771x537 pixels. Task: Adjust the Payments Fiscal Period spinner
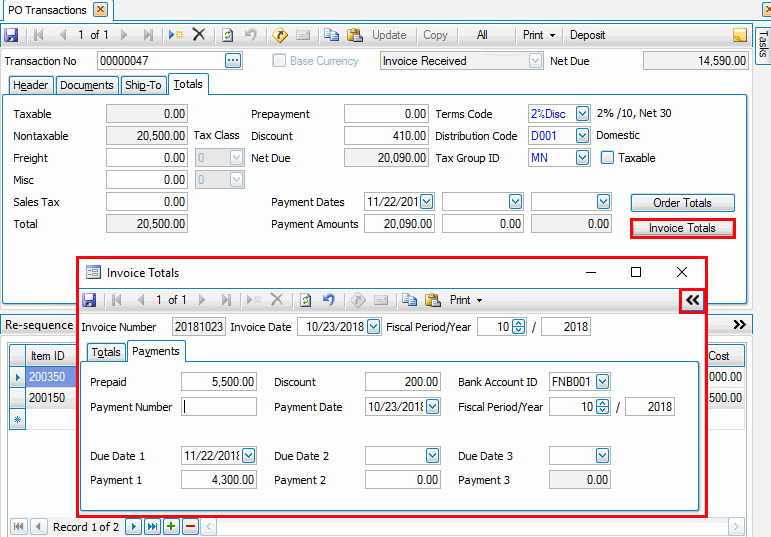(602, 407)
